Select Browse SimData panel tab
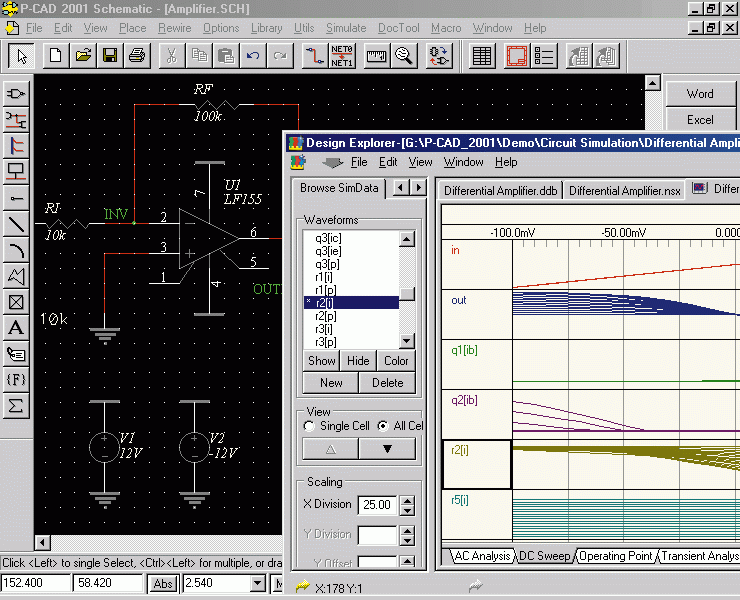The image size is (740, 600). (x=339, y=188)
